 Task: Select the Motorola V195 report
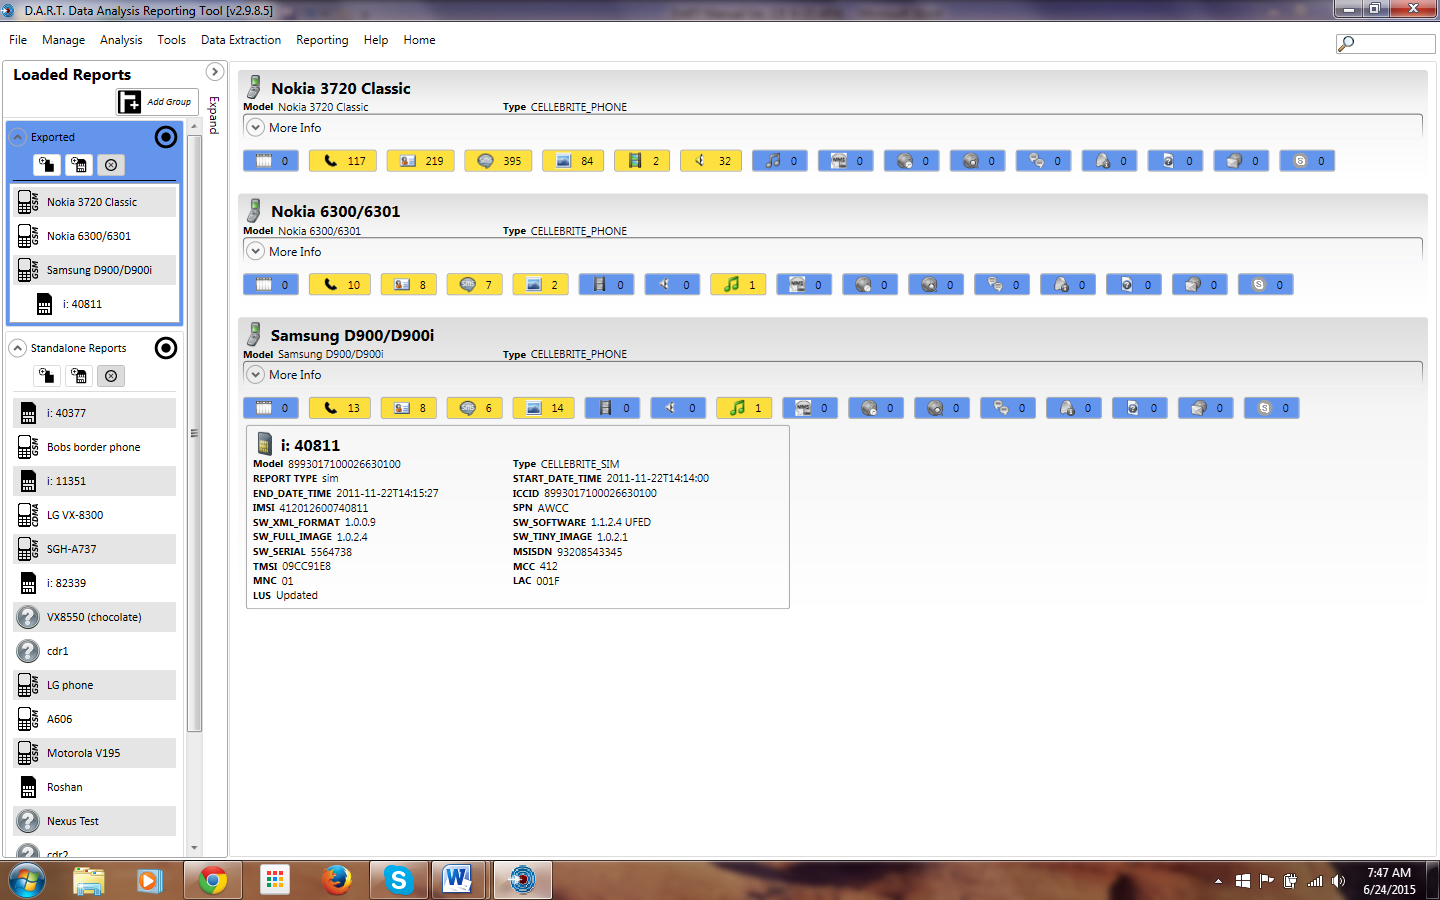click(x=95, y=753)
